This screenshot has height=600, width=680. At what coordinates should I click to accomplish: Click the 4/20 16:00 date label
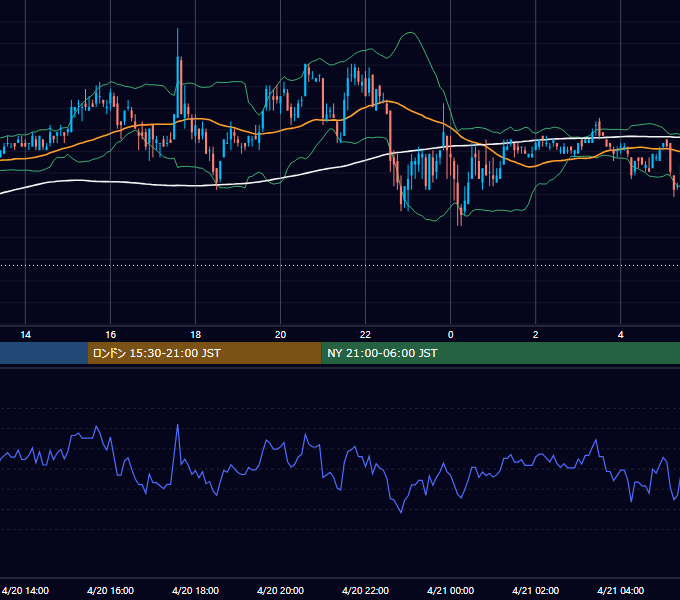[111, 590]
